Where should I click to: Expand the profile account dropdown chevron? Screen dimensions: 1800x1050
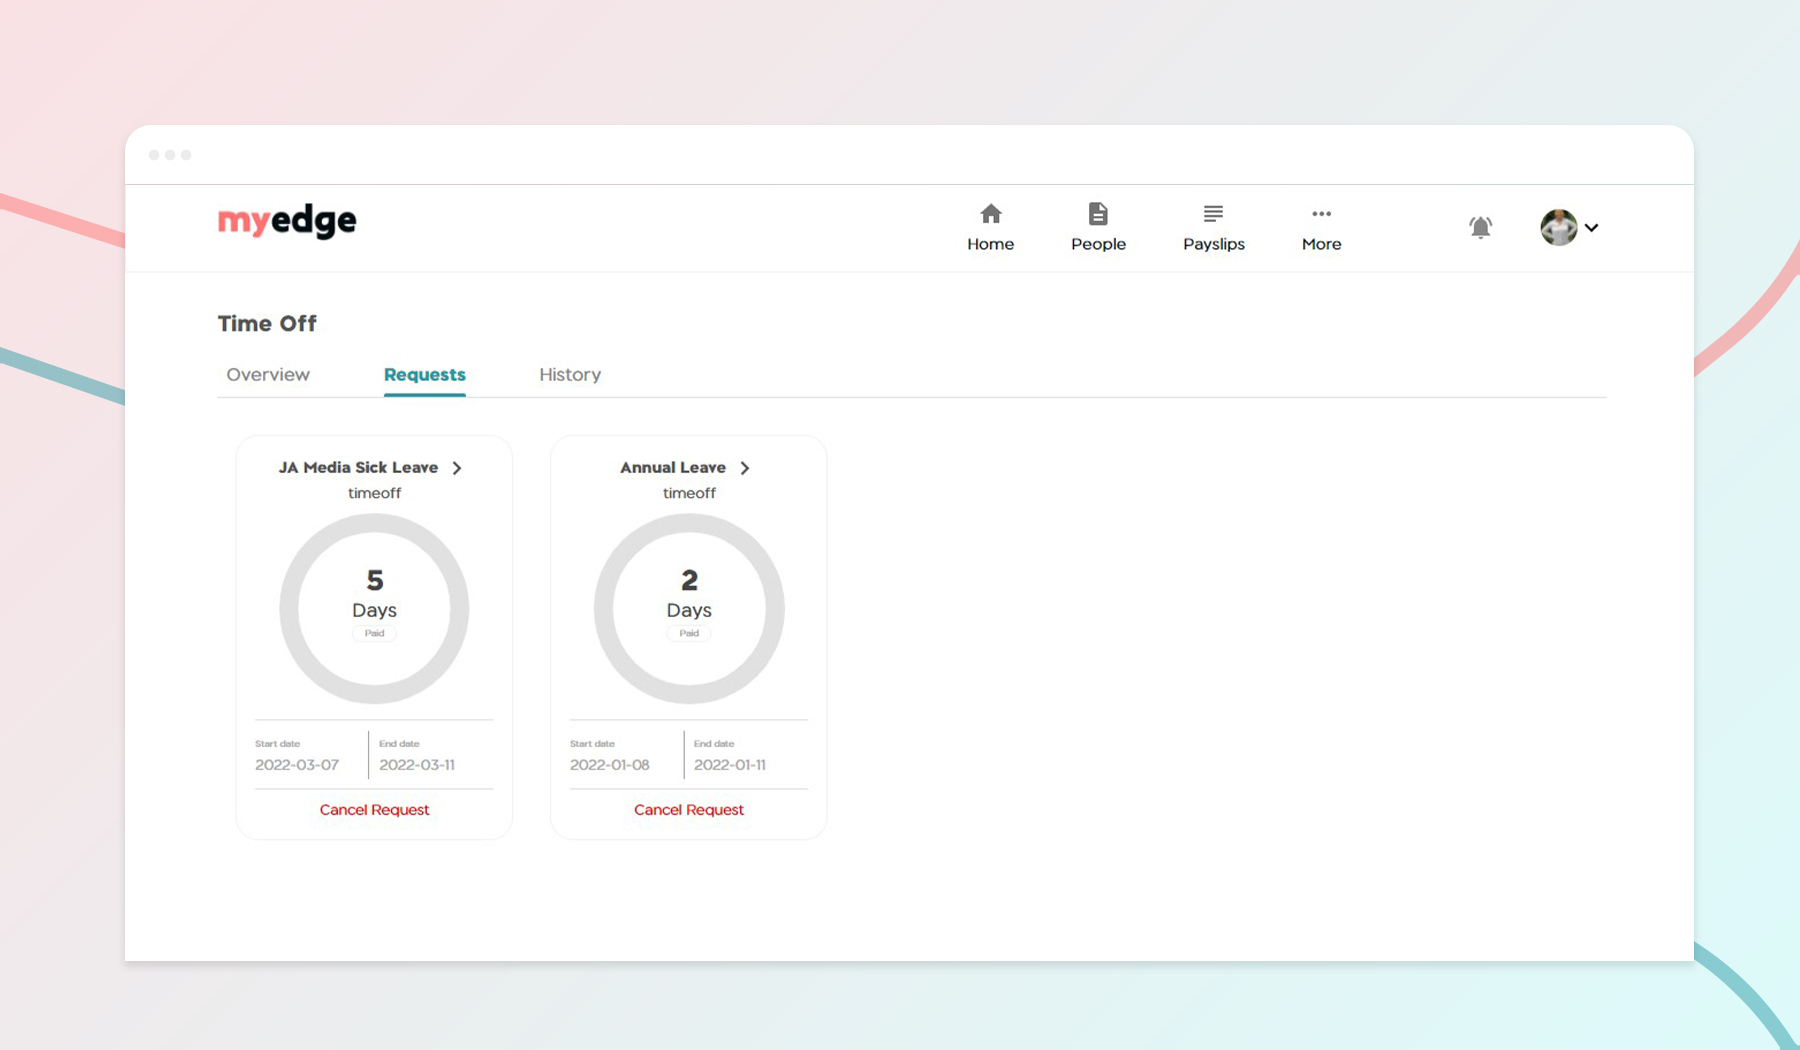tap(1592, 228)
